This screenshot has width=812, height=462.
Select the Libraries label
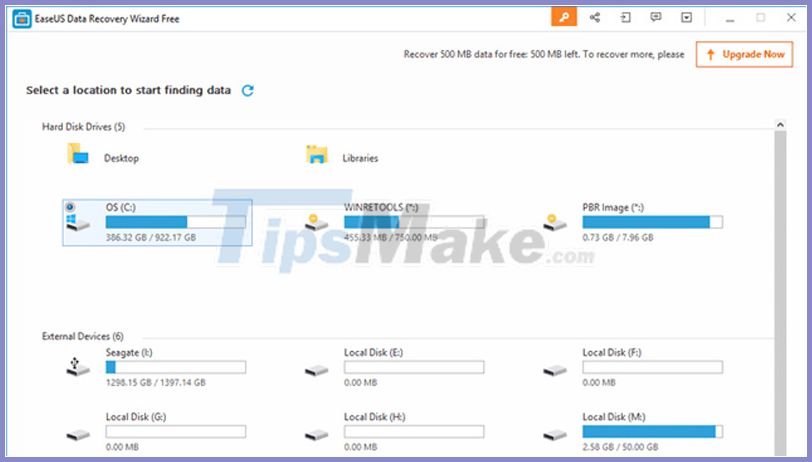coord(360,158)
